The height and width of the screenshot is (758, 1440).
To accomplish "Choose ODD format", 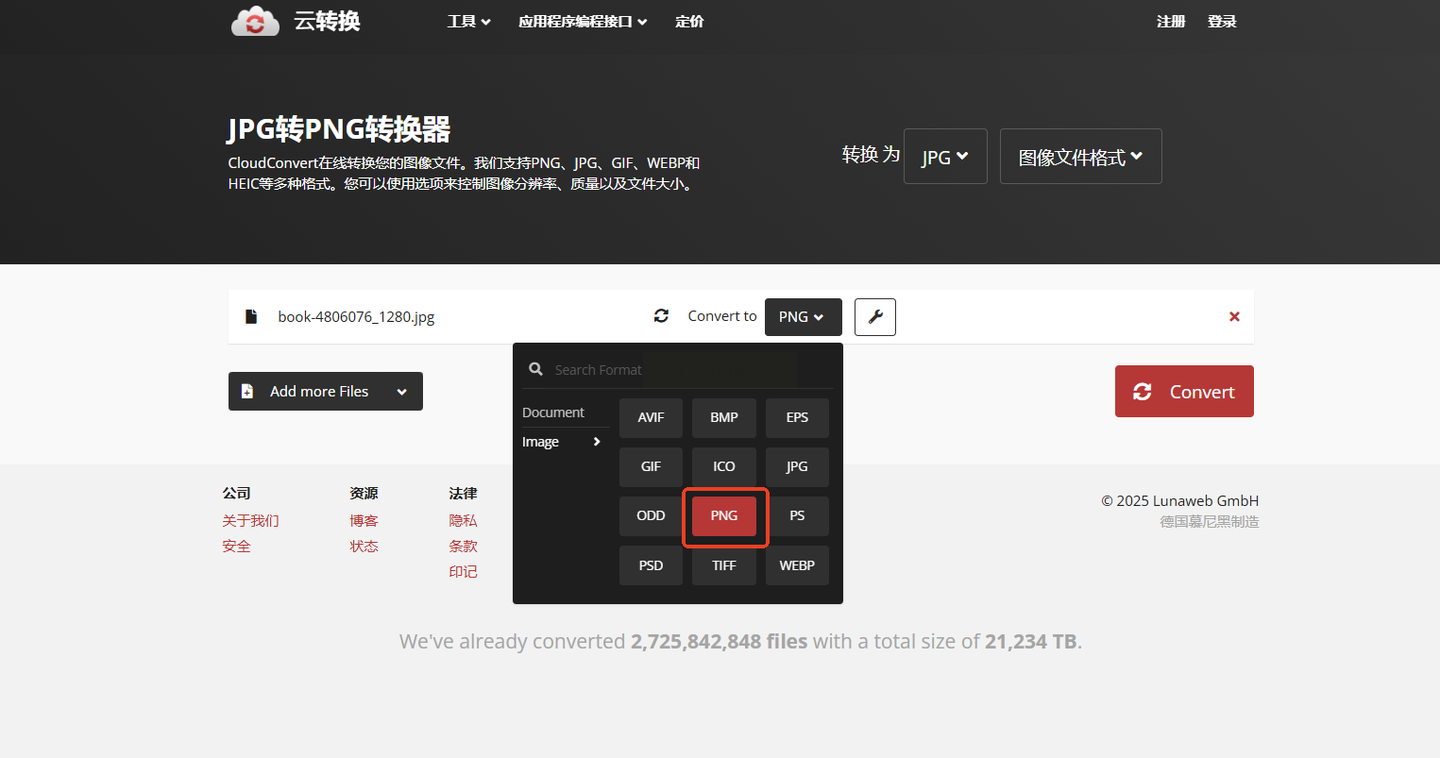I will pos(651,516).
